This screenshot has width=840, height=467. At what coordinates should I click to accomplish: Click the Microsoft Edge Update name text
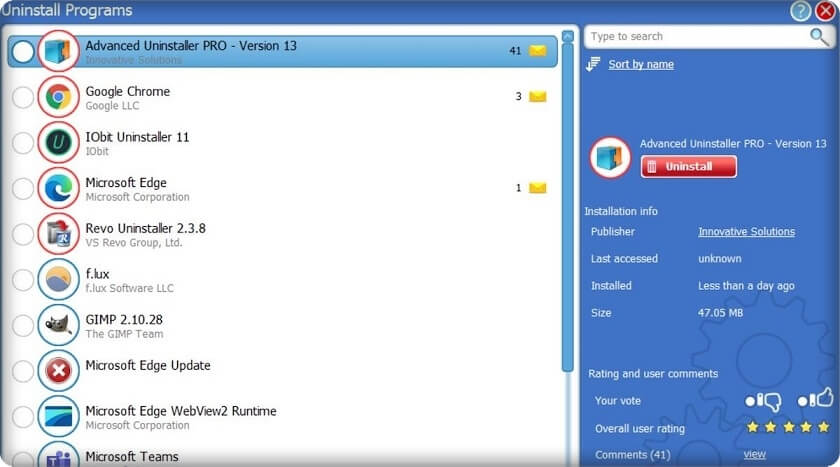148,366
